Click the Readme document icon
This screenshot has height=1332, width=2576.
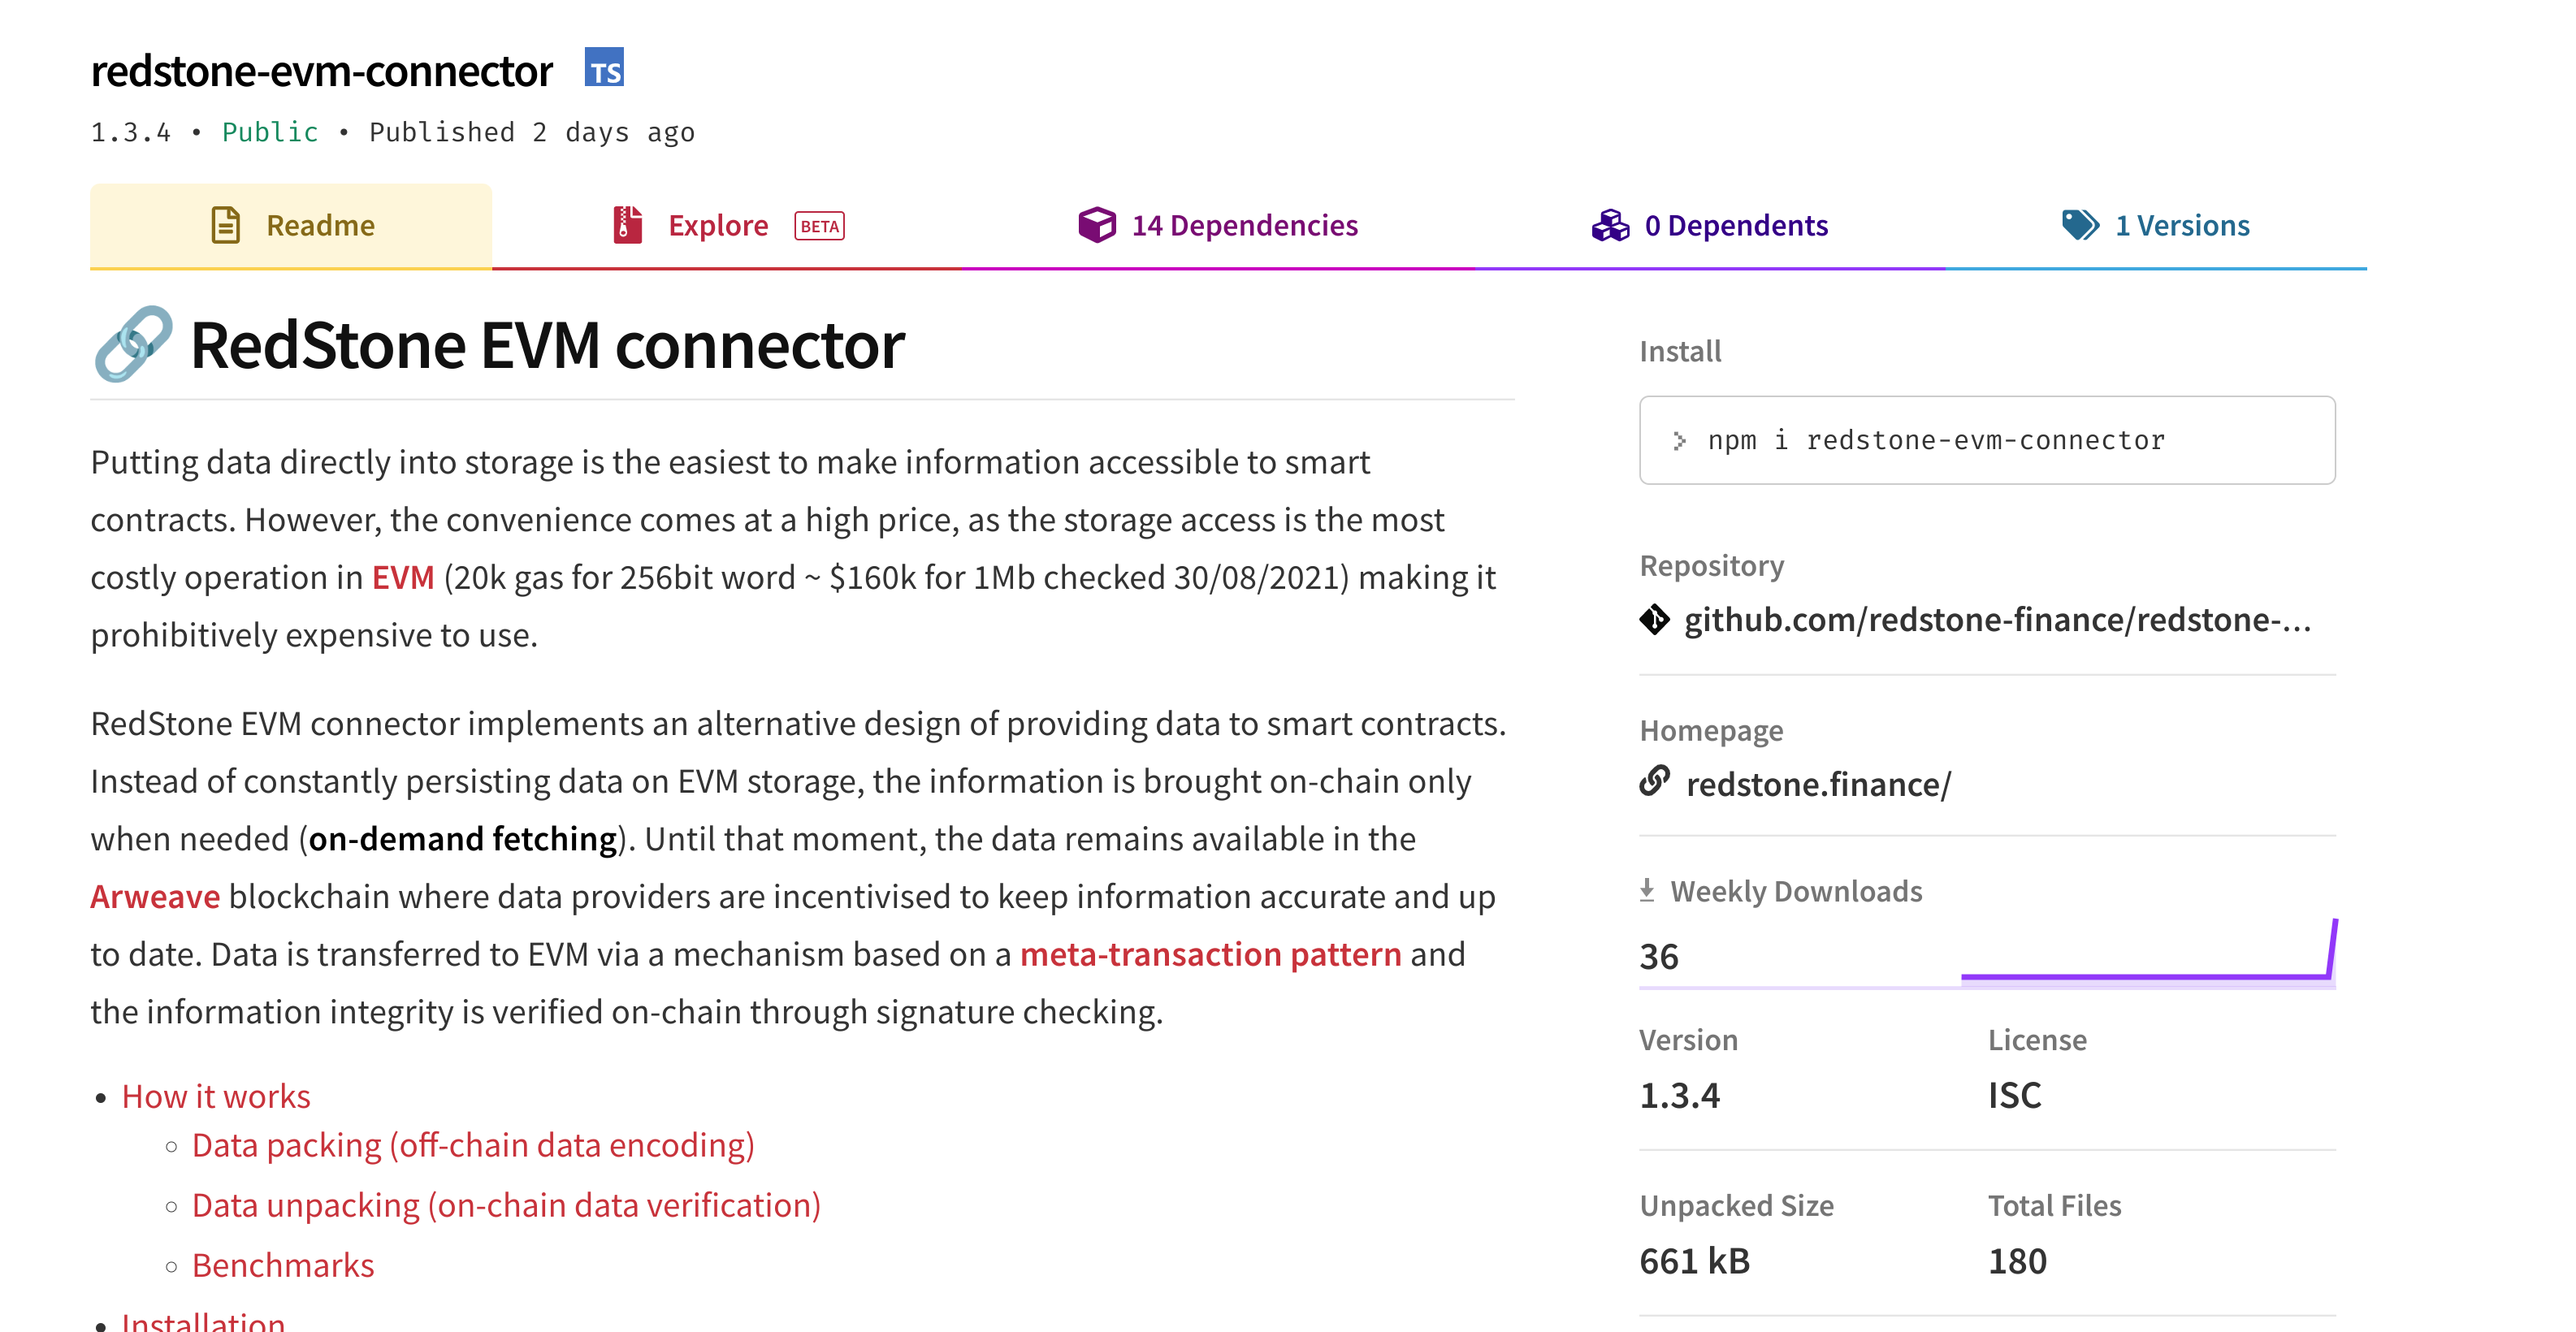coord(226,225)
